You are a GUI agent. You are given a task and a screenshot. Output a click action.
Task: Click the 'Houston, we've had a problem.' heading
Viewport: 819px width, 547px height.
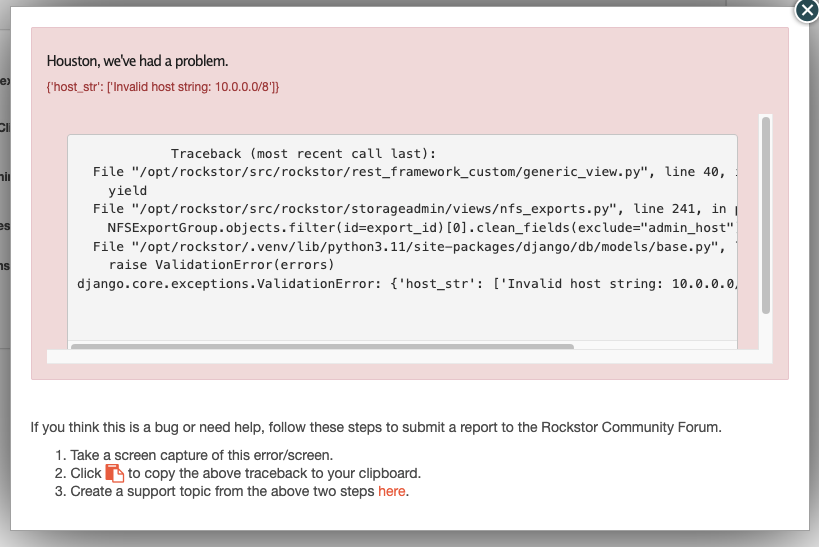[x=138, y=61]
